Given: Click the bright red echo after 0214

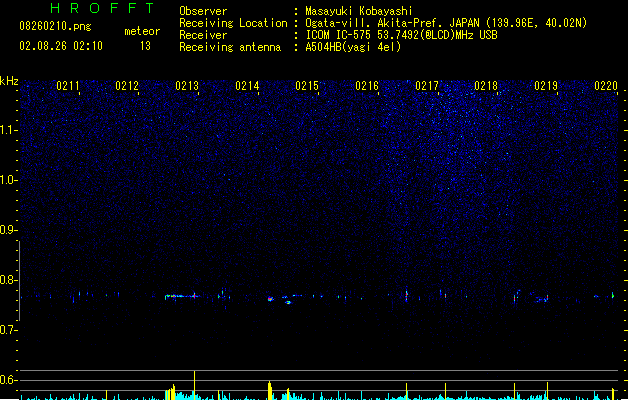Looking at the screenshot, I should click(x=270, y=299).
